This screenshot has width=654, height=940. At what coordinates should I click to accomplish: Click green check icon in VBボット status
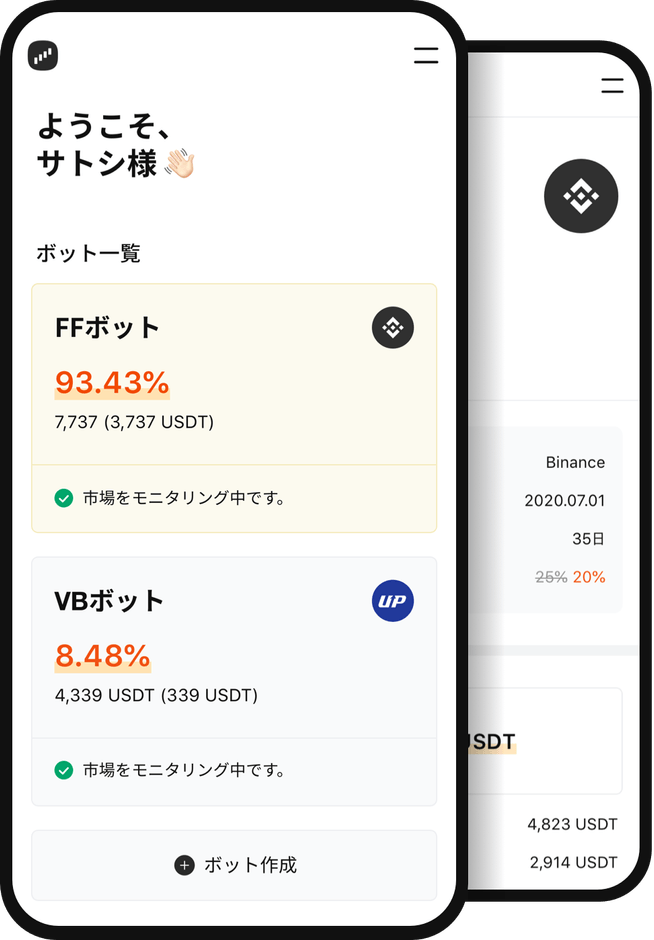(64, 770)
